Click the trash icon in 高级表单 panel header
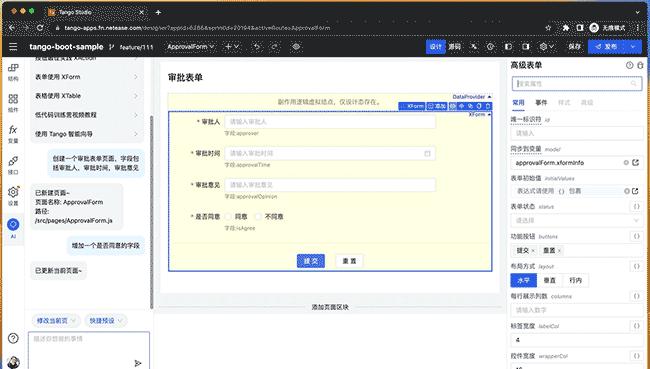This screenshot has width=650, height=369. (x=640, y=65)
